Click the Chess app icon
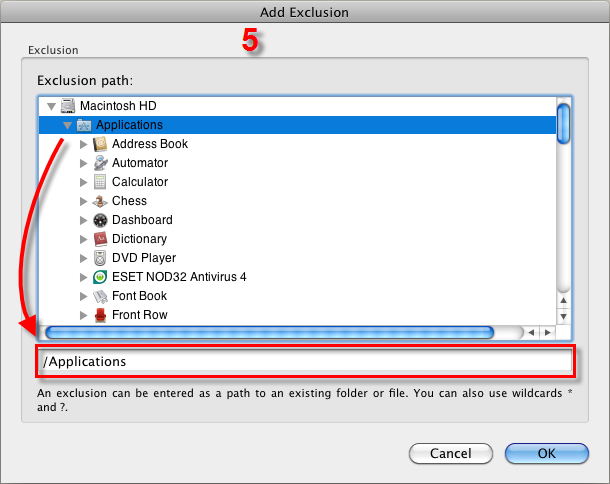The width and height of the screenshot is (610, 484). 100,201
